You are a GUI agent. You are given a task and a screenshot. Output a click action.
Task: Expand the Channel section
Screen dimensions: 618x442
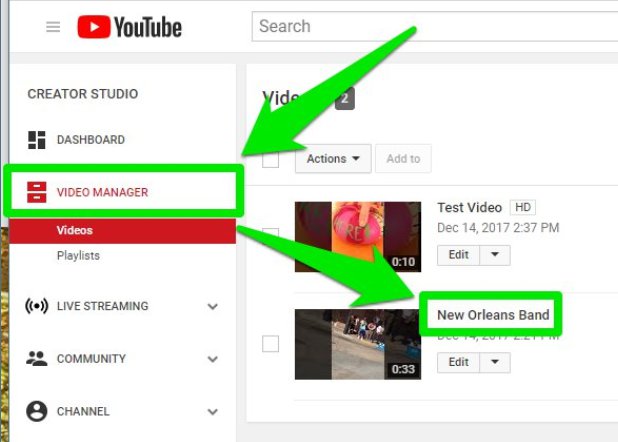213,412
